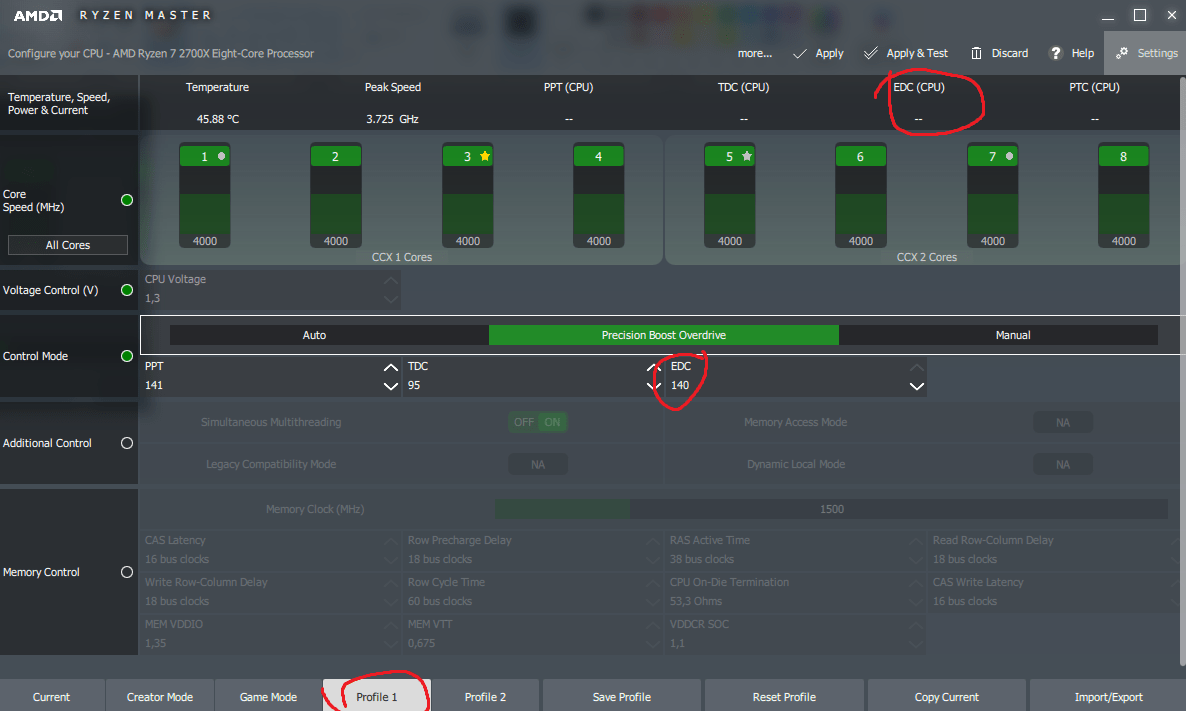Click the gold star on core 3
1186x711 pixels.
[x=485, y=156]
